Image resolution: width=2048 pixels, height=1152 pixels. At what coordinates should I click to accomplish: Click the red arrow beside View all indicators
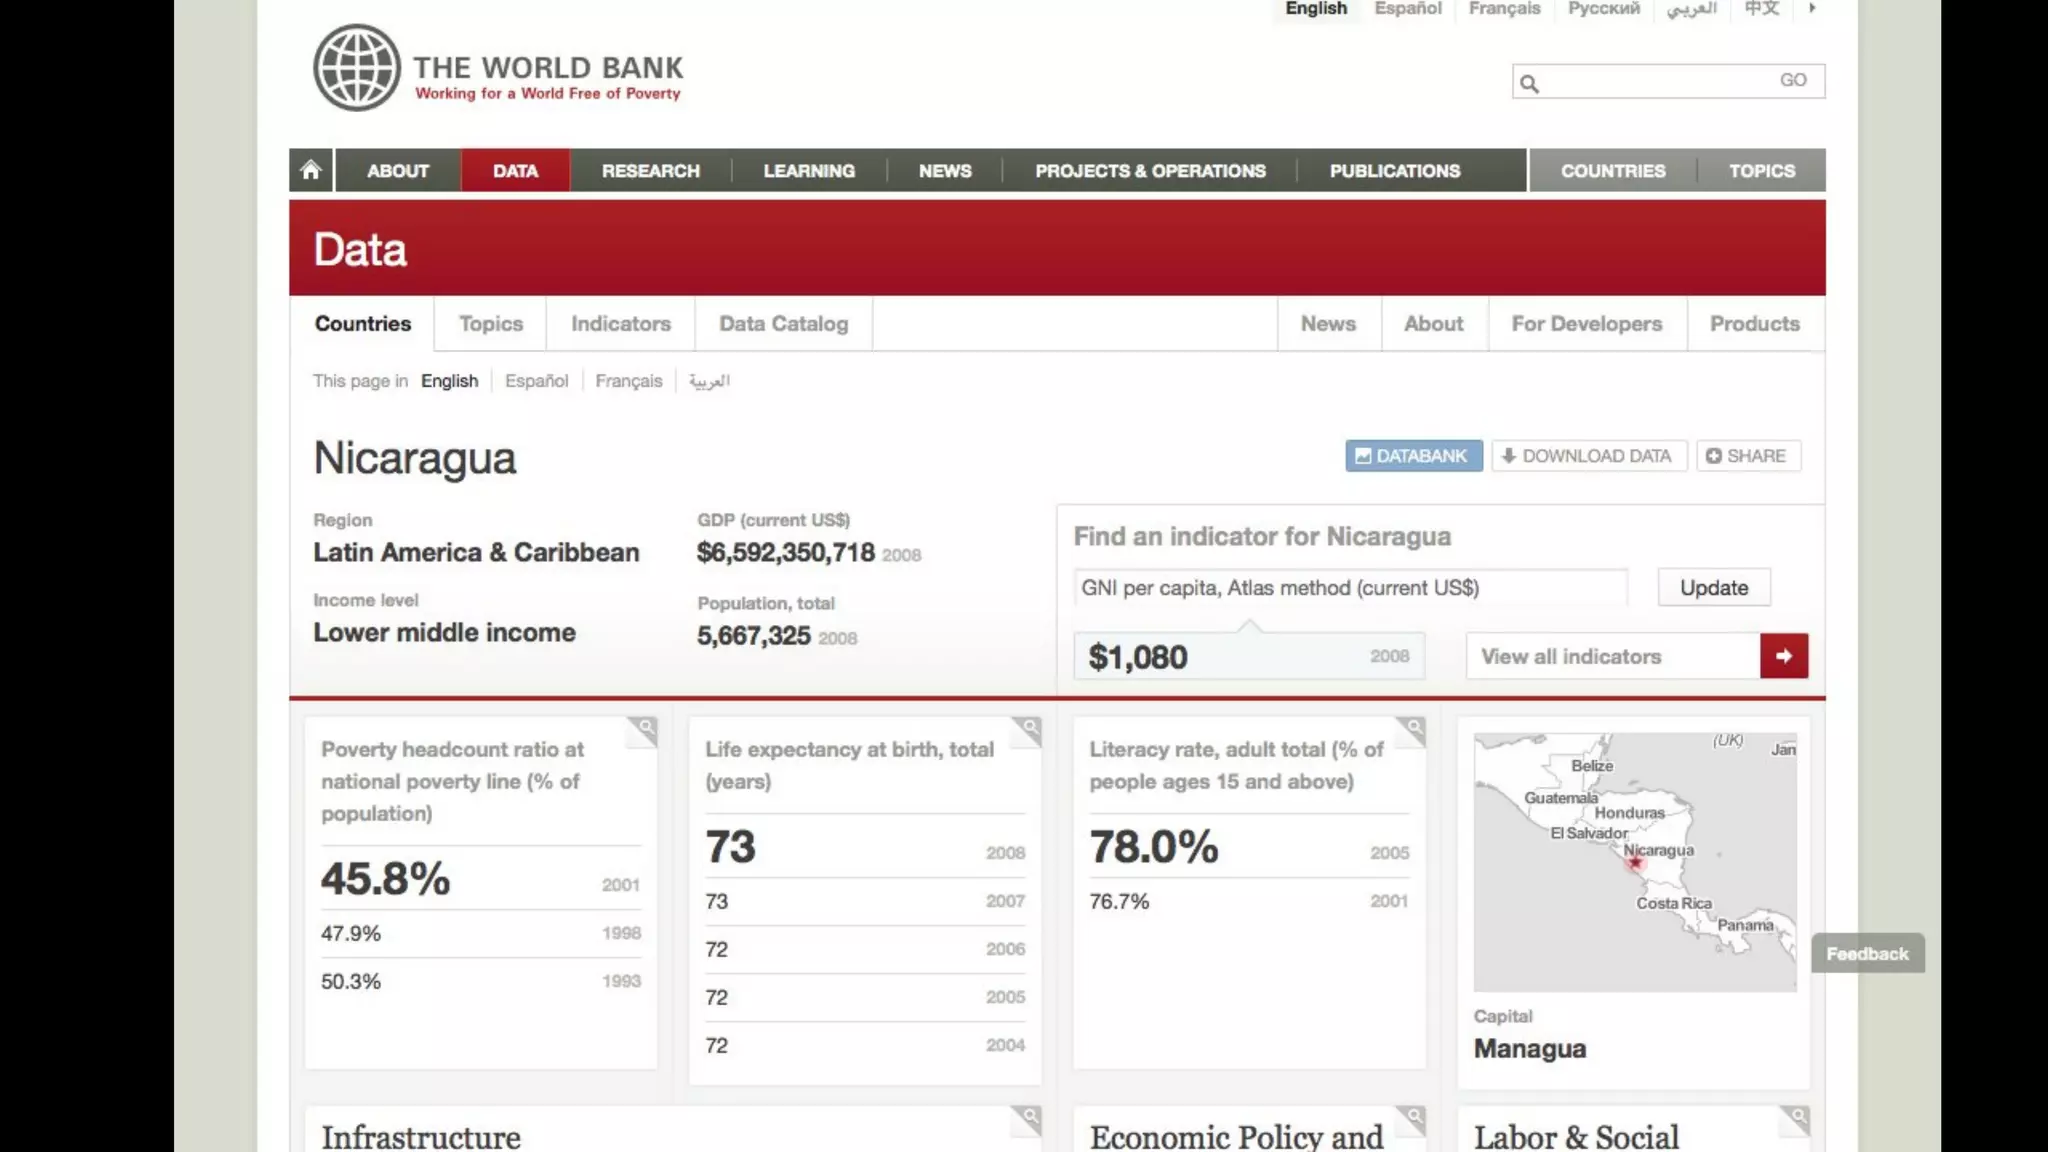click(1783, 656)
